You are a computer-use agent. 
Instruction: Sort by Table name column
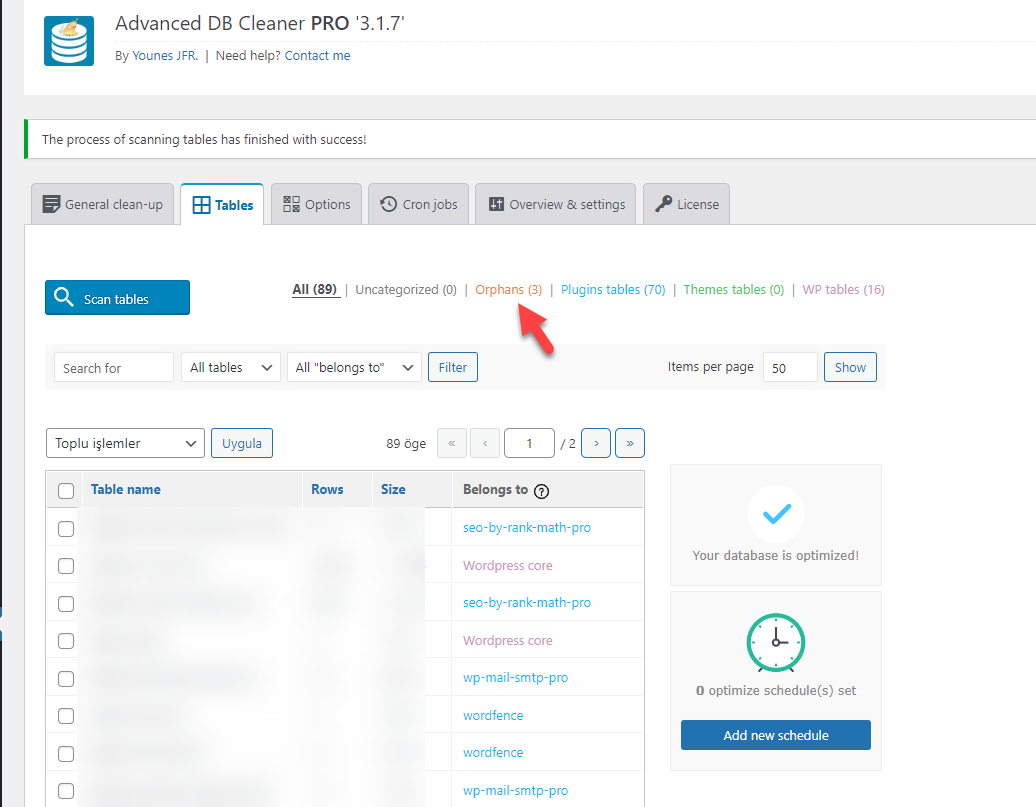click(126, 489)
